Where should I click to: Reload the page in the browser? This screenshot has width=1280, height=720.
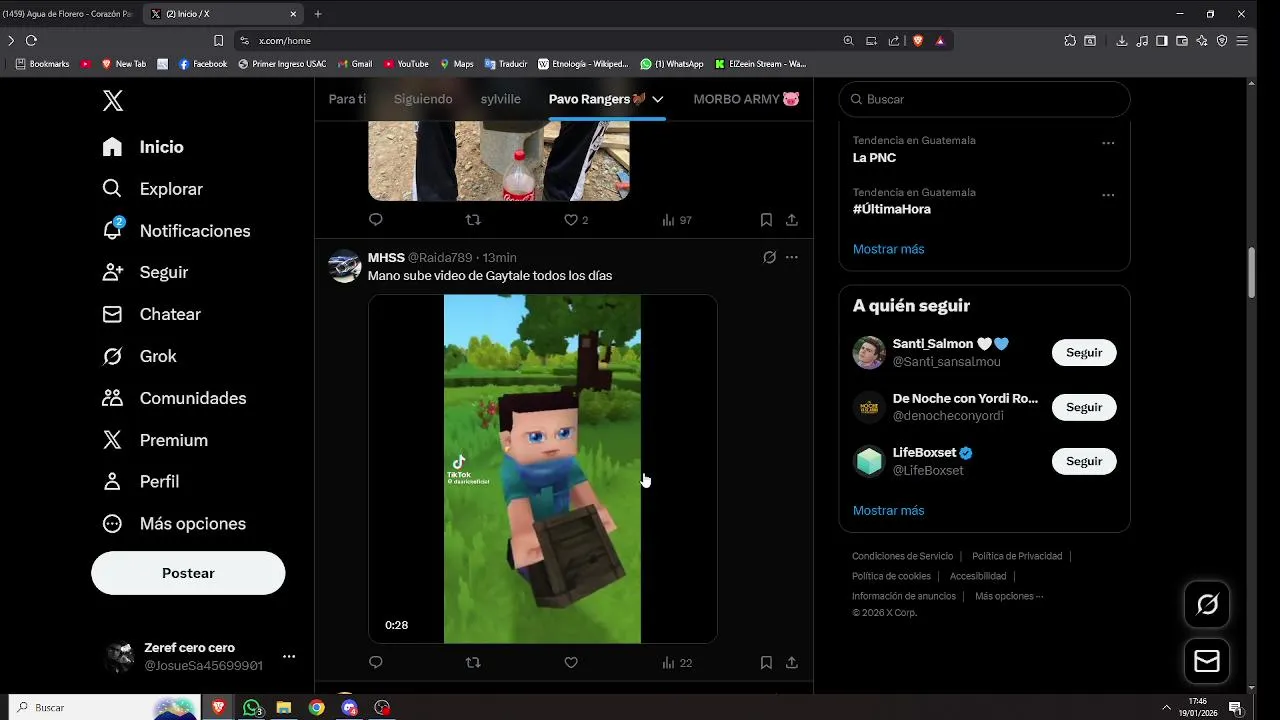click(31, 40)
